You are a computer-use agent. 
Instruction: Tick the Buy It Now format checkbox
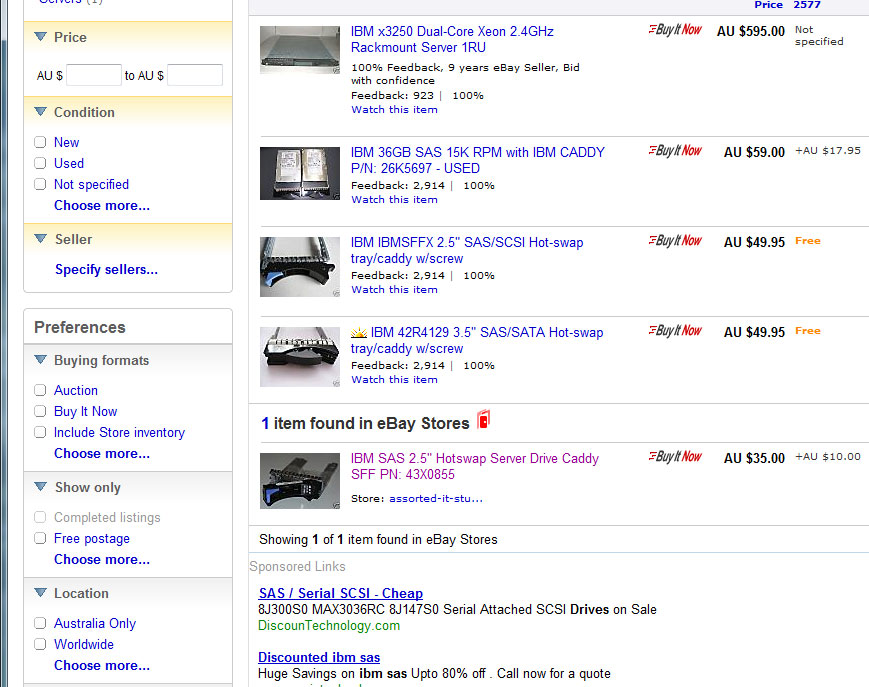click(40, 412)
